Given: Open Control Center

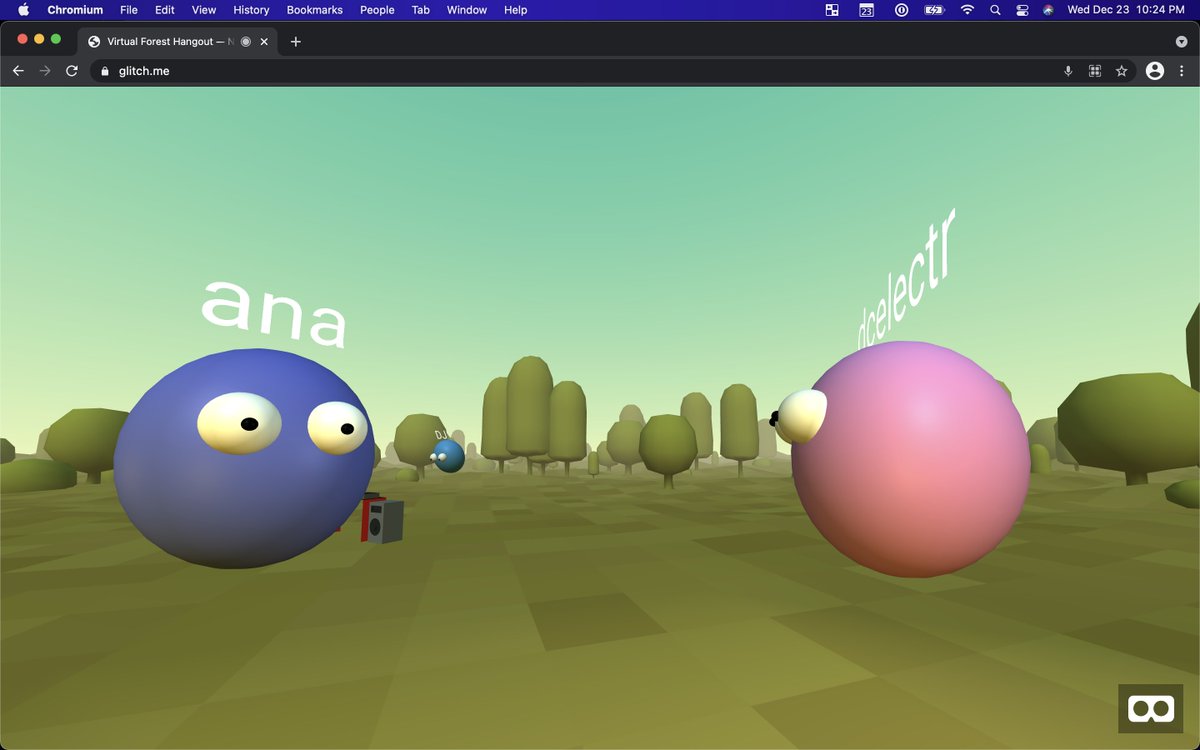Looking at the screenshot, I should (1022, 10).
